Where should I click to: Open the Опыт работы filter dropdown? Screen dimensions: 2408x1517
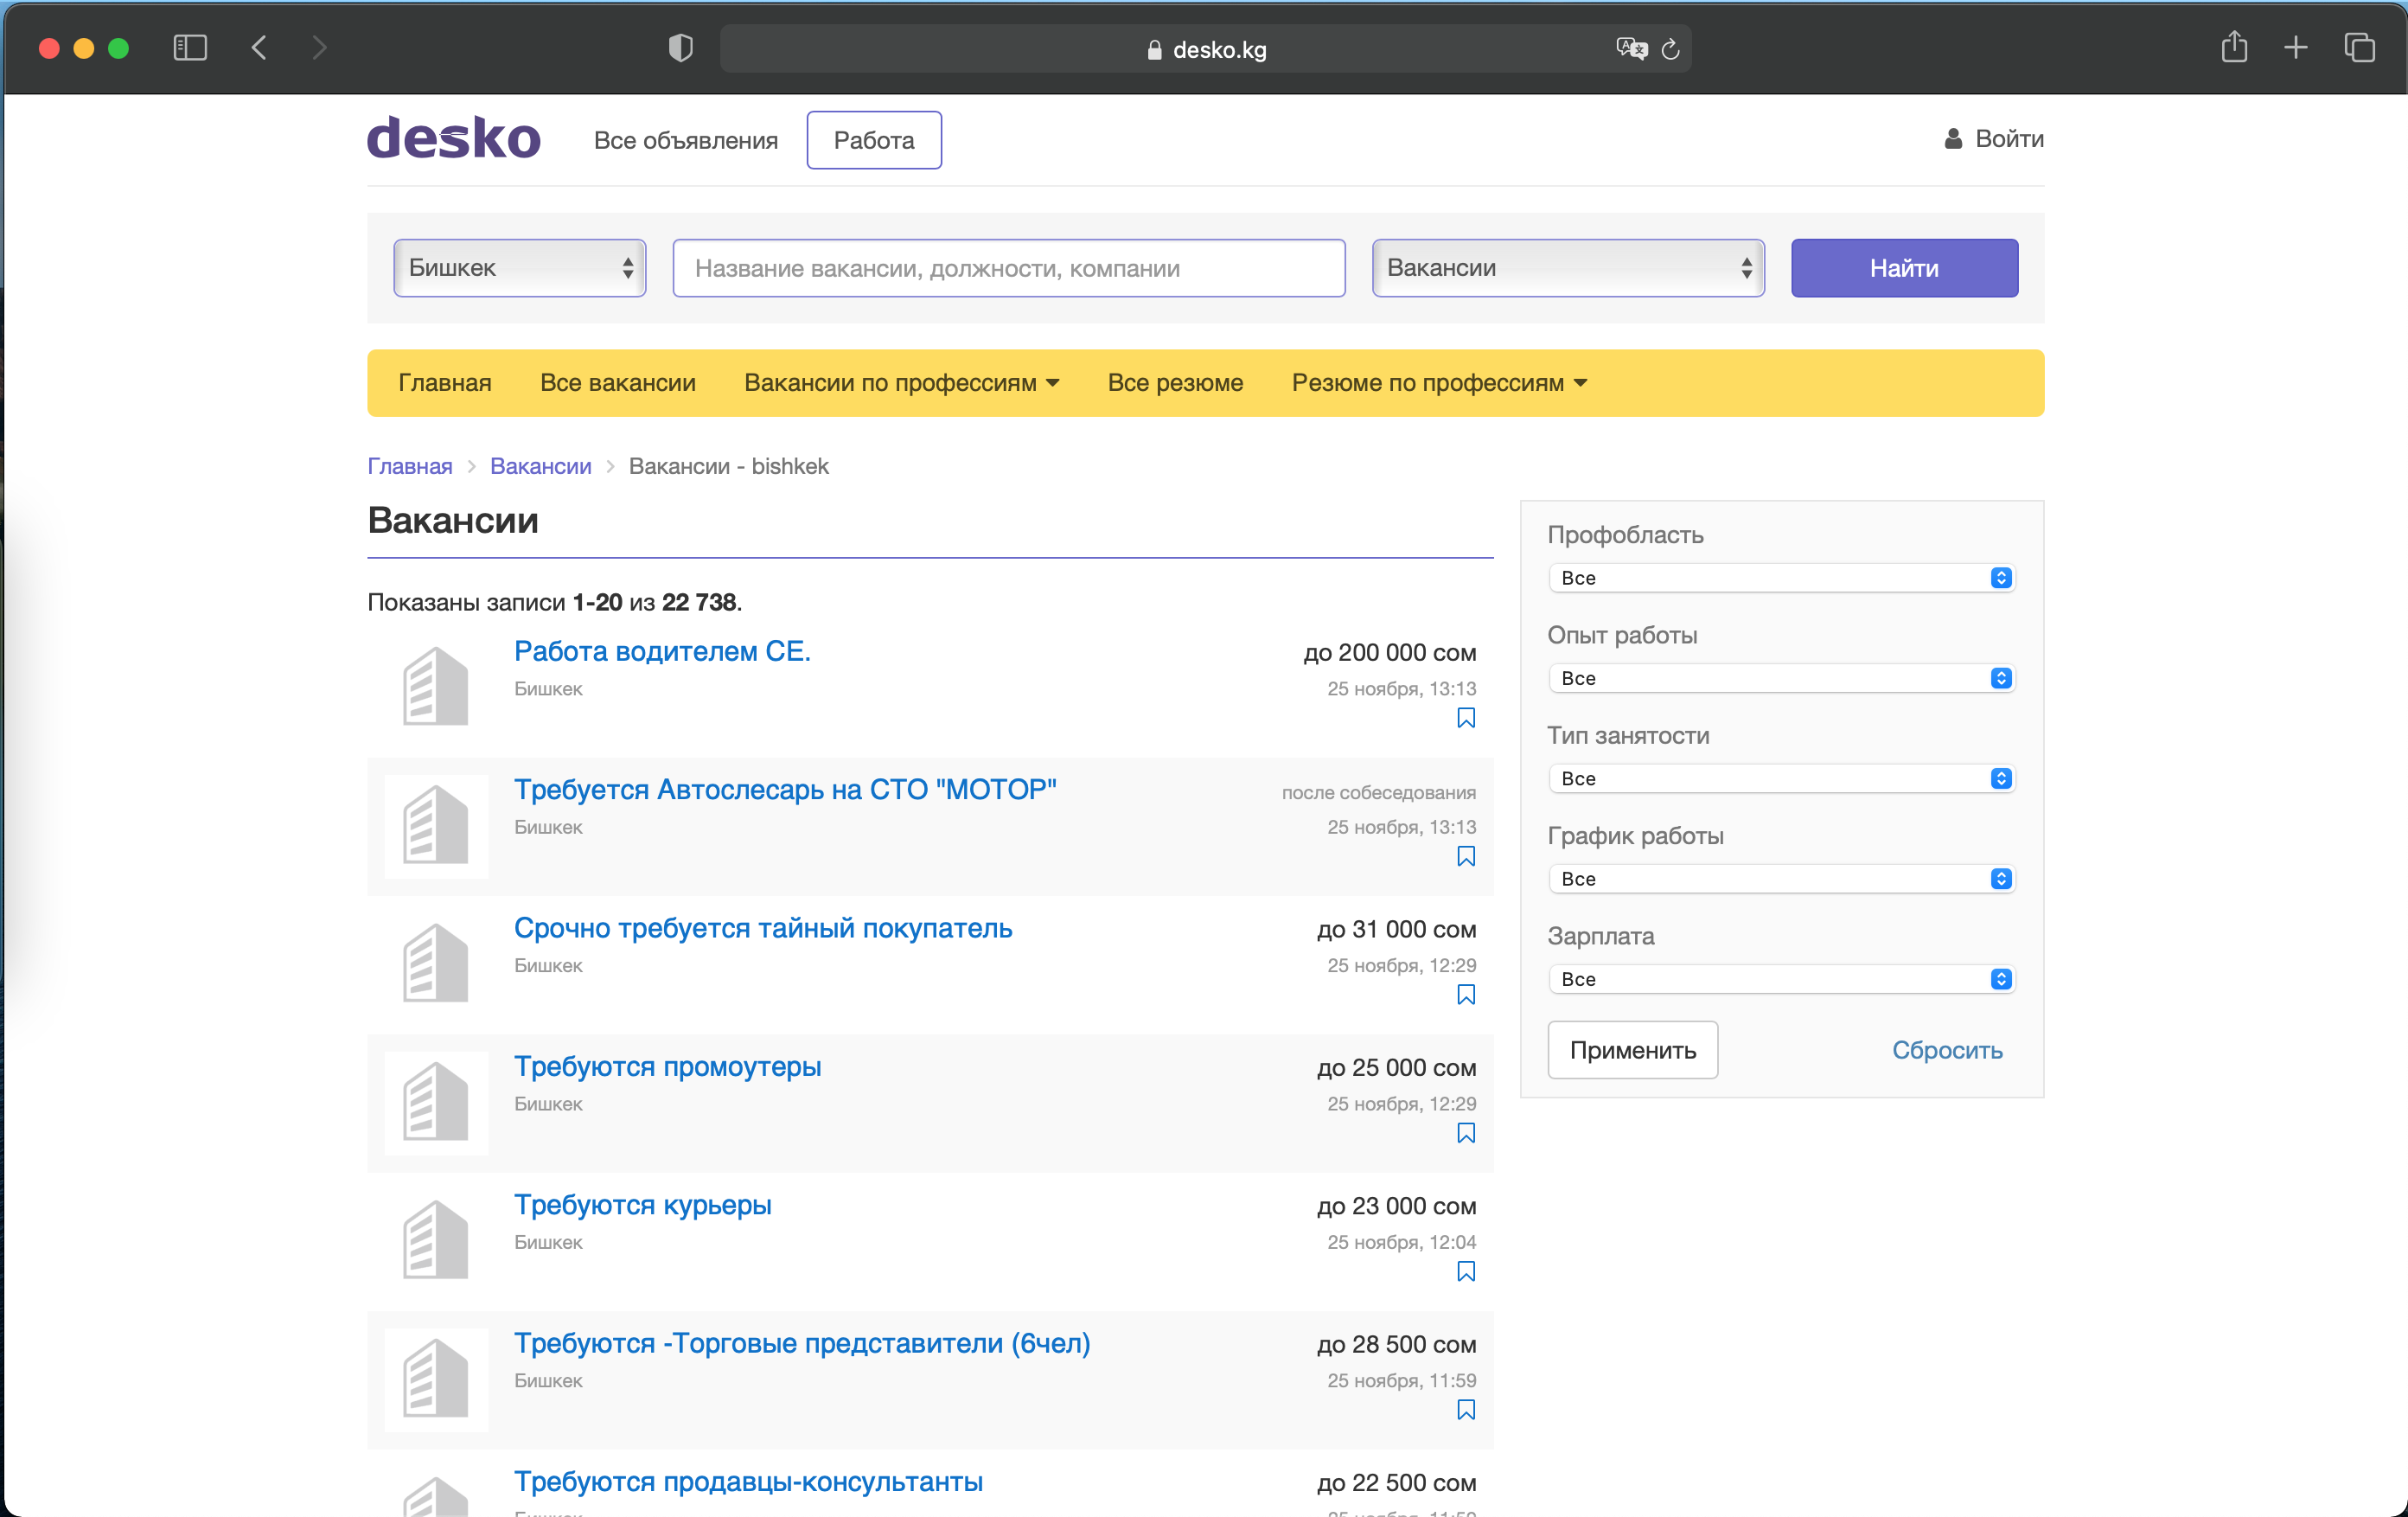1781,678
